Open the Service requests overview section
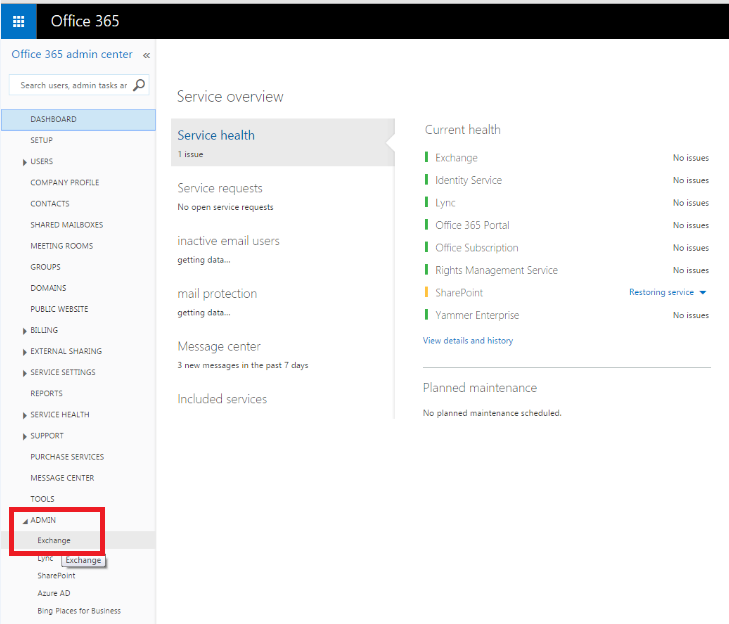The width and height of the screenshot is (729, 624). click(x=220, y=188)
